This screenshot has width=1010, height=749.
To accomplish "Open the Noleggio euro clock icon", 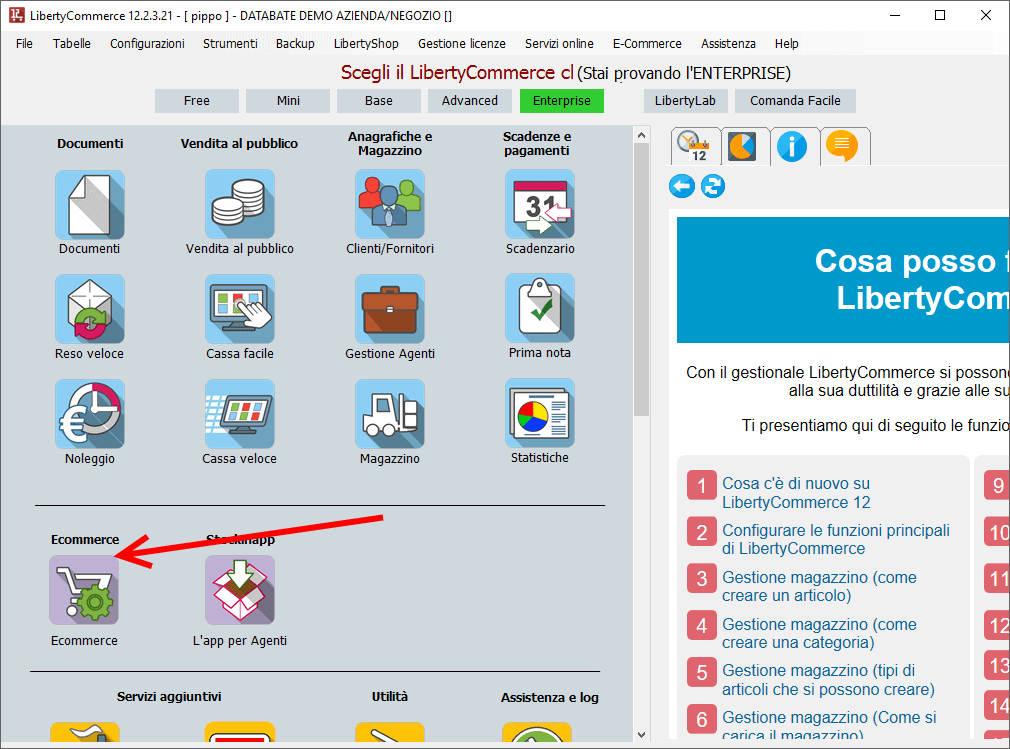I will tap(89, 414).
